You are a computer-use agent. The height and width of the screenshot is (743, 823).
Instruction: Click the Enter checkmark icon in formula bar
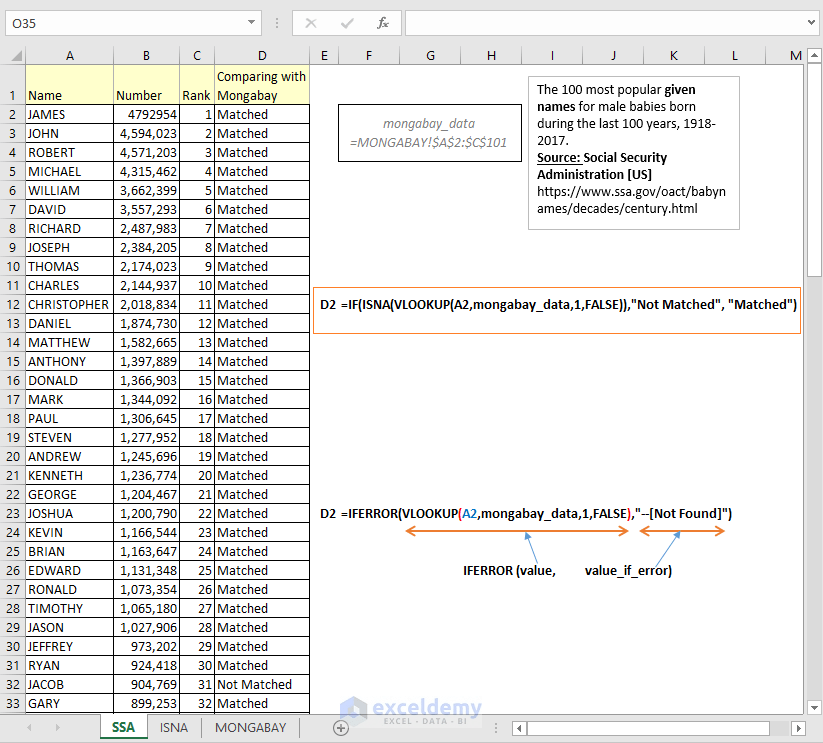coord(347,22)
